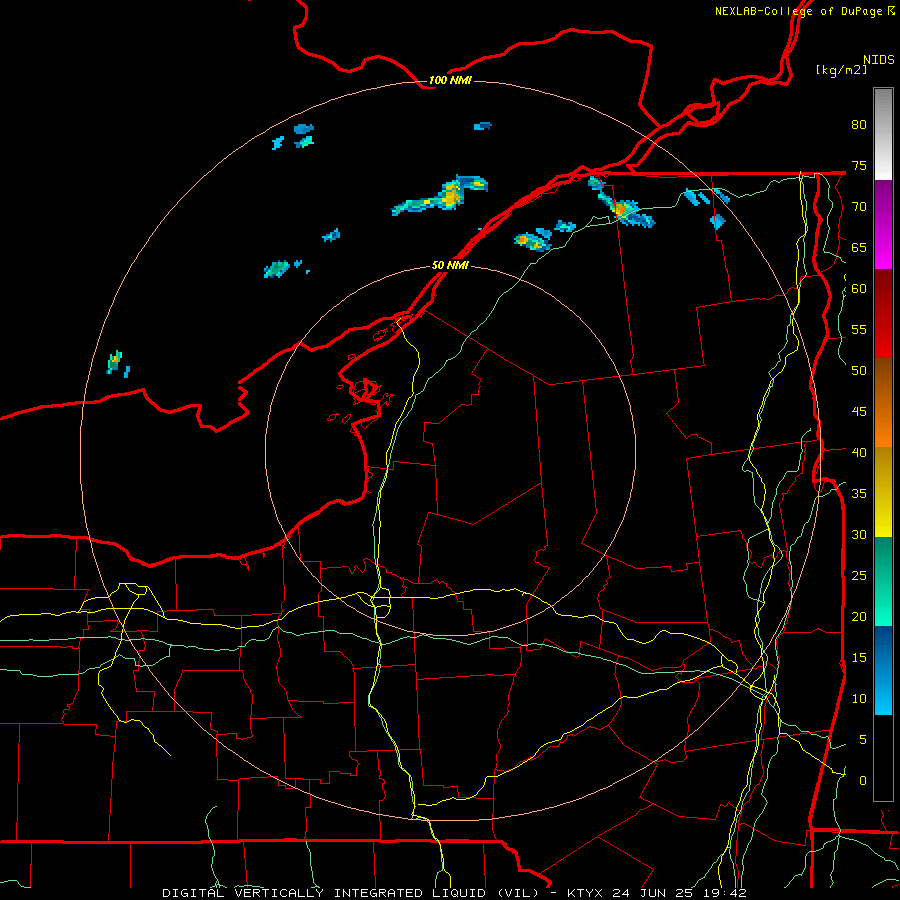Click the 55 value on the VIL scale
This screenshot has width=900, height=900.
[x=859, y=329]
